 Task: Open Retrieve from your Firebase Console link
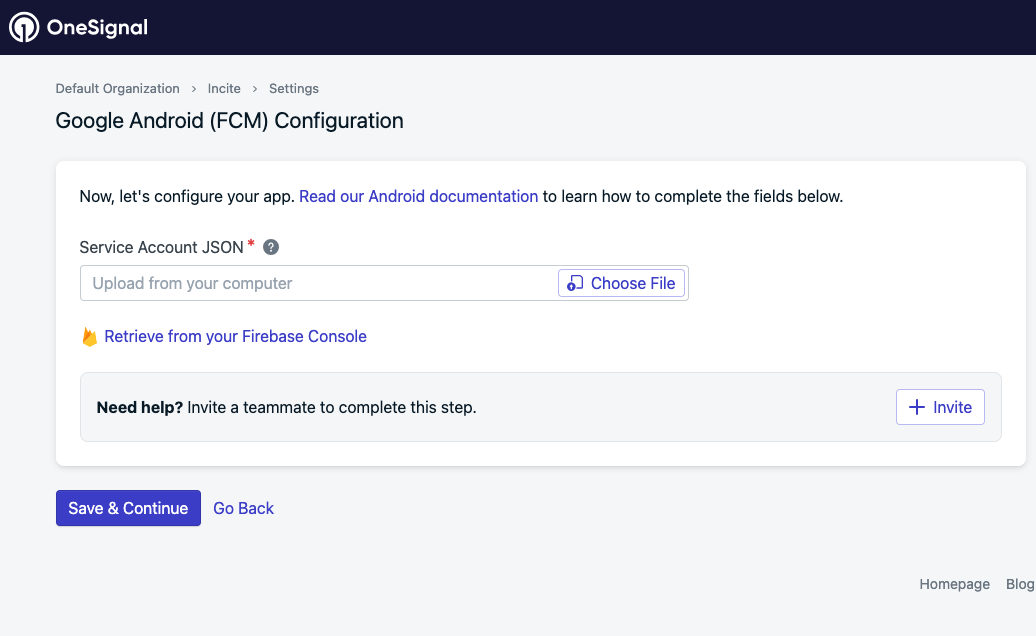tap(235, 337)
